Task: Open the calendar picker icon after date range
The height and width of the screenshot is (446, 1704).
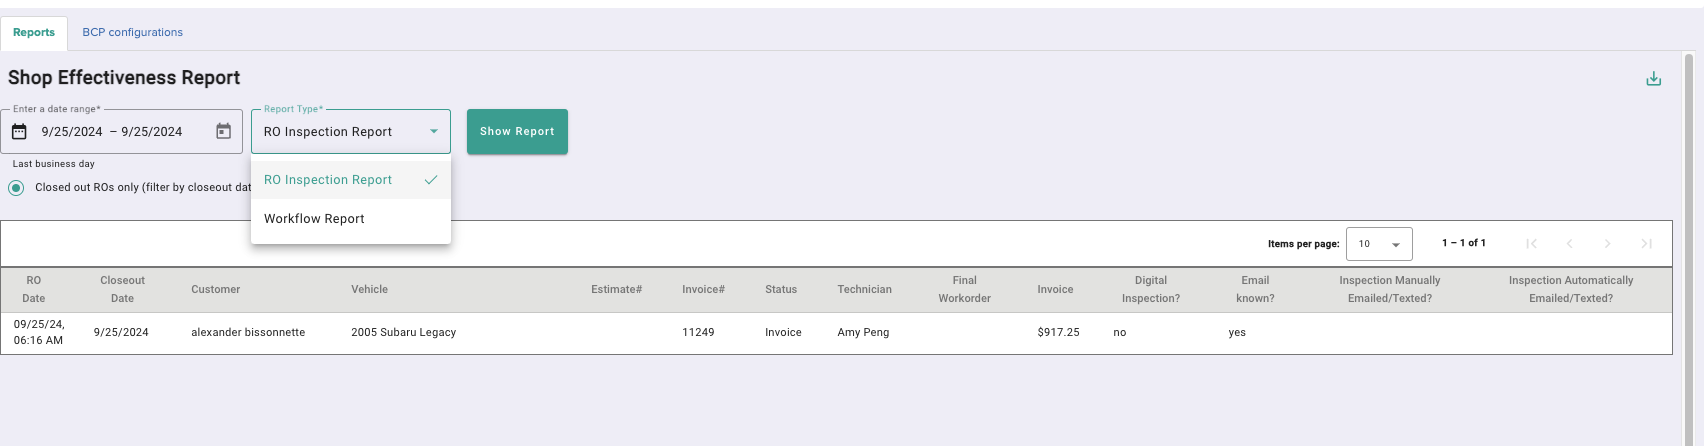Action: point(224,131)
